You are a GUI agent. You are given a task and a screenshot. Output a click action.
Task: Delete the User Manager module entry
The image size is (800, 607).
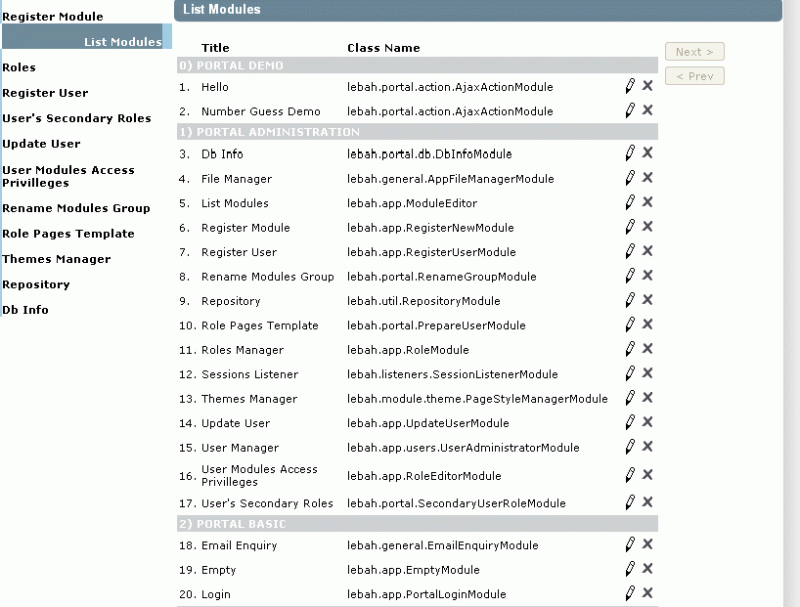(646, 447)
